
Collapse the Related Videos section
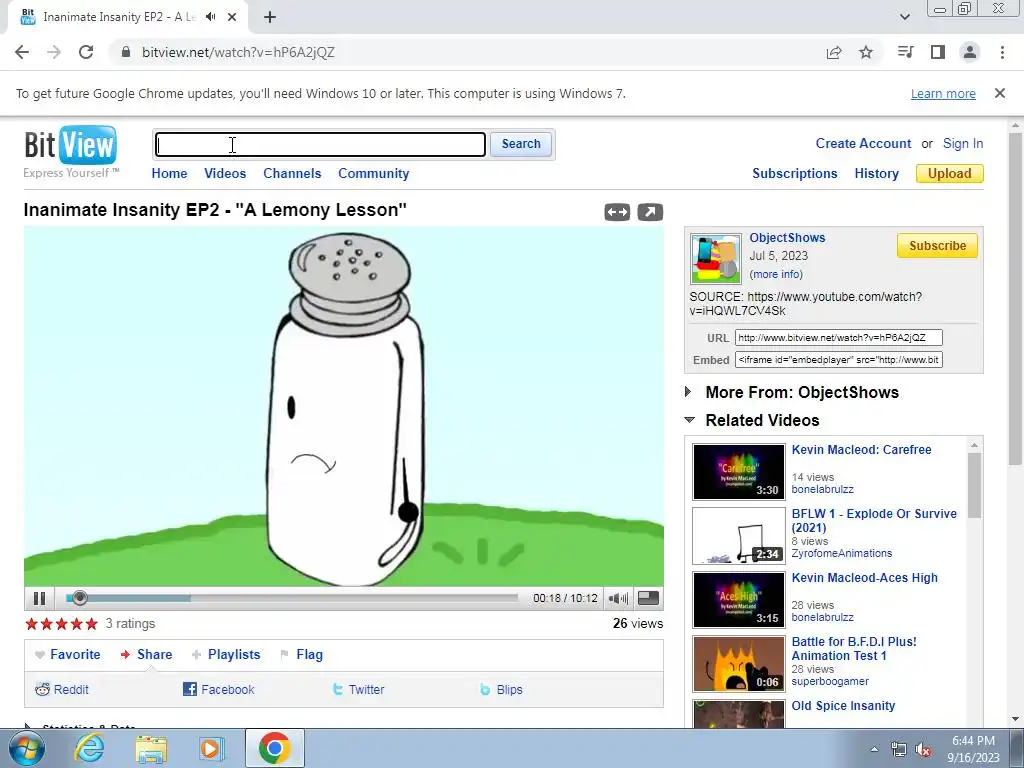point(762,421)
